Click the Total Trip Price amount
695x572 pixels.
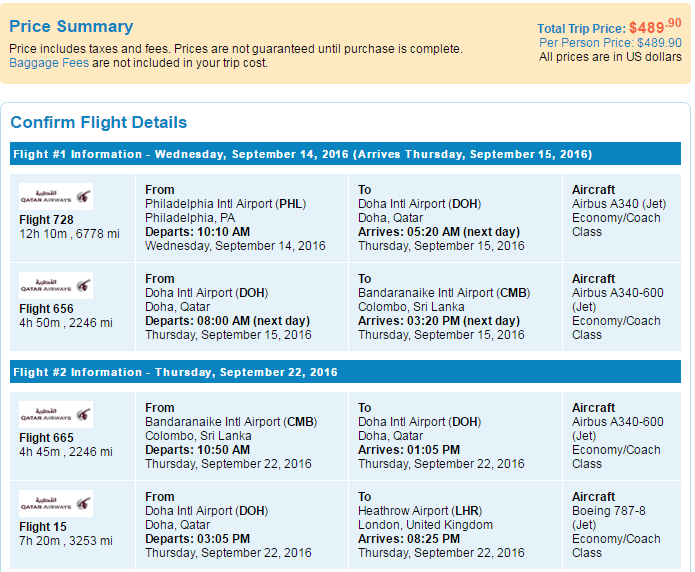point(655,27)
